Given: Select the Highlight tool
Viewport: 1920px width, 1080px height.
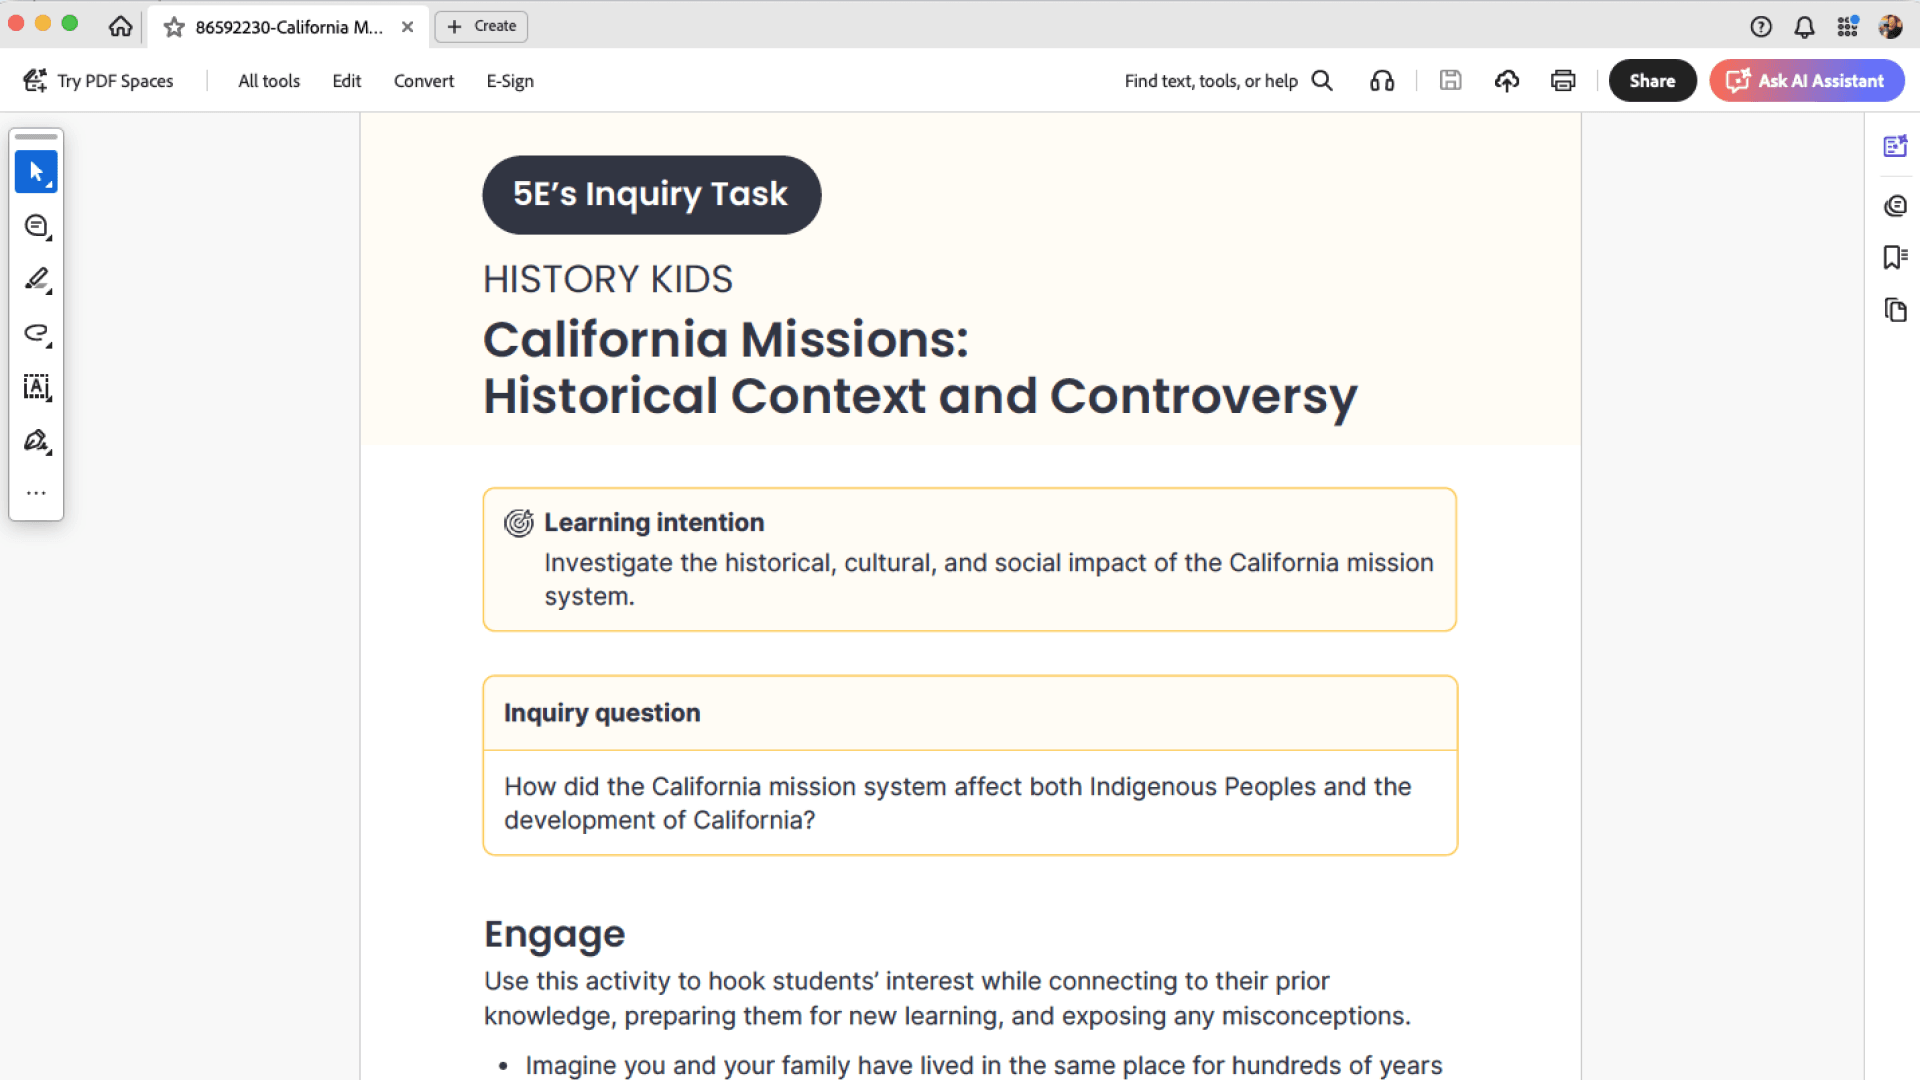Looking at the screenshot, I should (x=36, y=280).
